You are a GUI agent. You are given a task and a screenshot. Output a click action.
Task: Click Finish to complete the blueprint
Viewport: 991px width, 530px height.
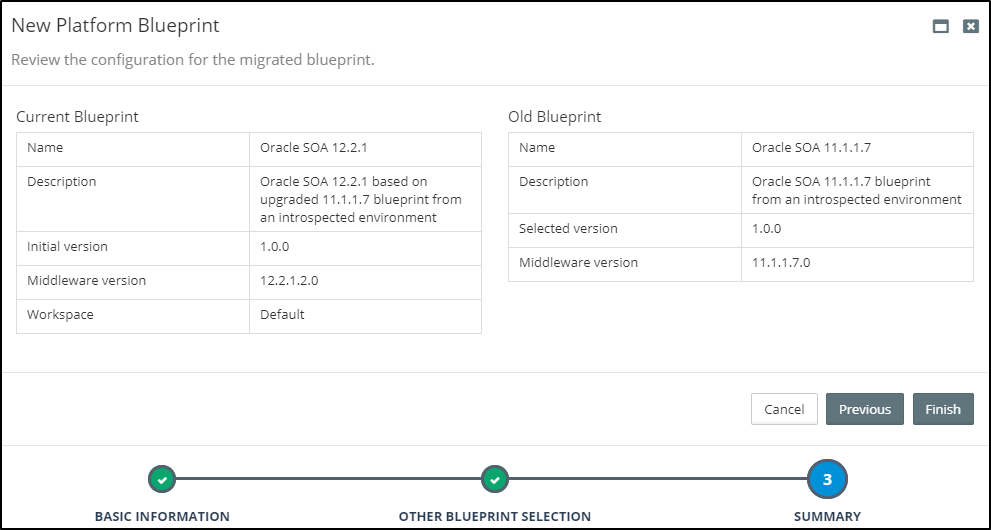pyautogui.click(x=942, y=409)
